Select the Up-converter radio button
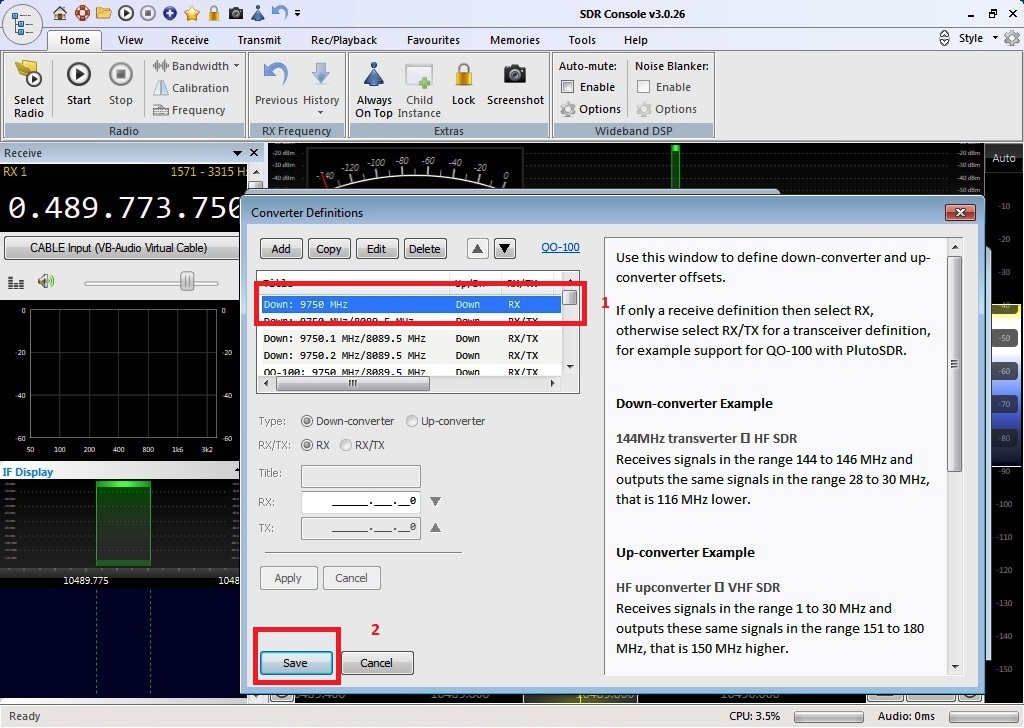The width and height of the screenshot is (1024, 728). (x=412, y=421)
